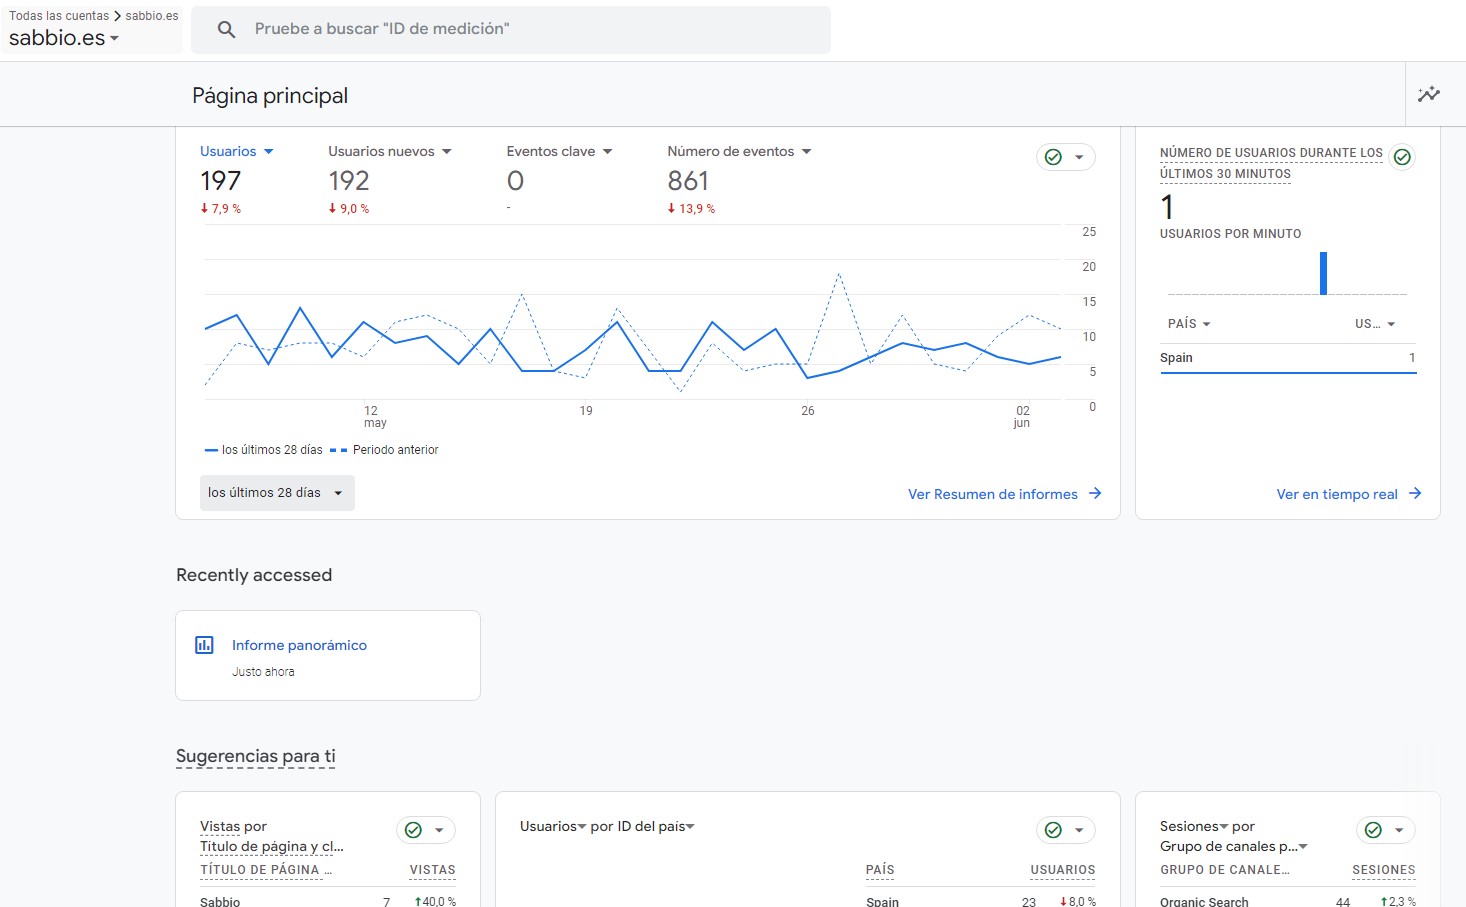Click the 192 new users value
This screenshot has height=907, width=1466.
click(349, 181)
